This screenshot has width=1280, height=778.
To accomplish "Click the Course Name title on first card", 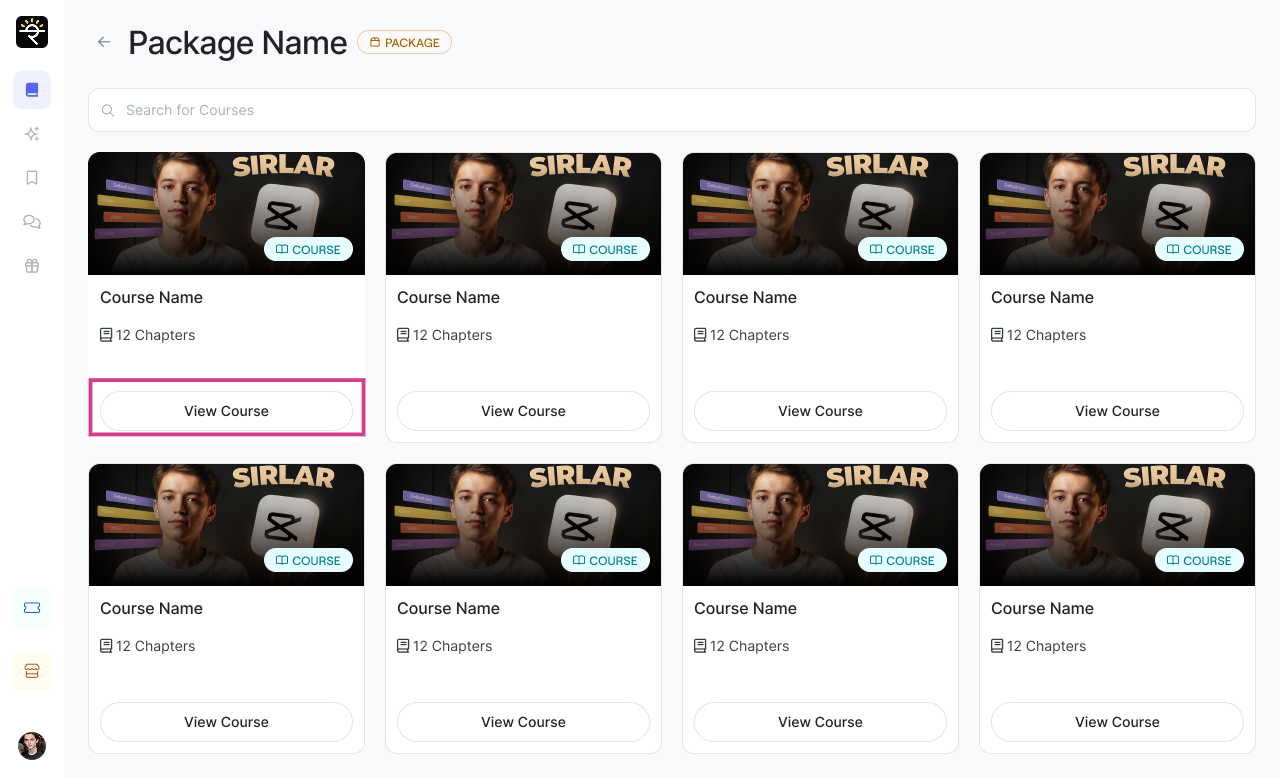I will (152, 298).
